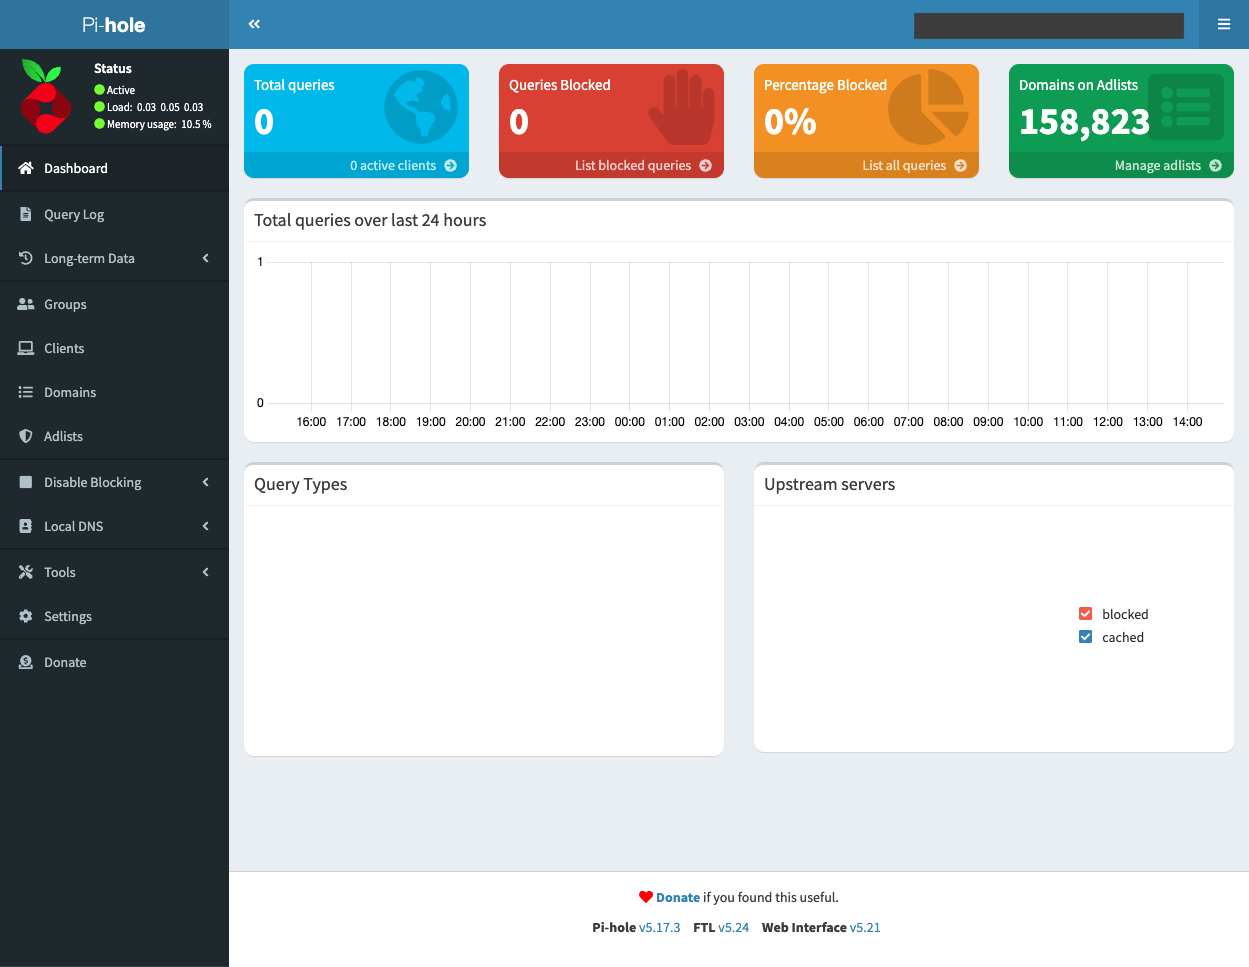Click the 'Upstream servers' panel heading
The height and width of the screenshot is (967, 1249).
point(830,484)
